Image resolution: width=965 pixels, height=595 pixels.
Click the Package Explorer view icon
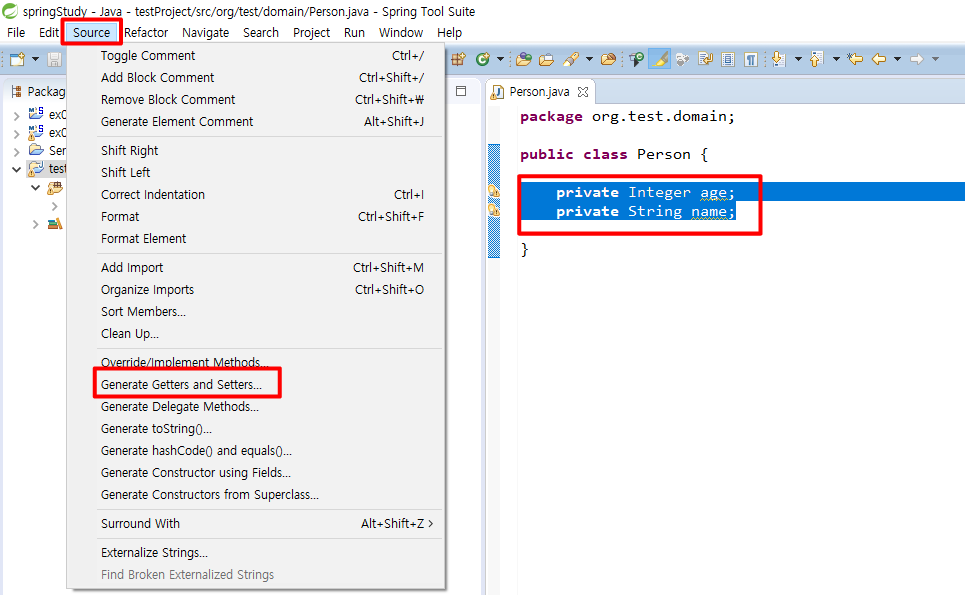click(x=17, y=92)
